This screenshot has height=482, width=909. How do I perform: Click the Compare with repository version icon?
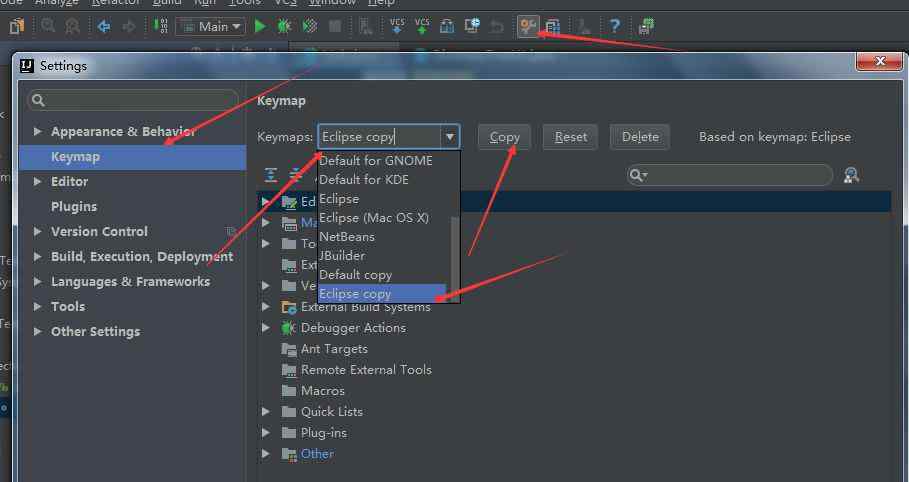[447, 26]
